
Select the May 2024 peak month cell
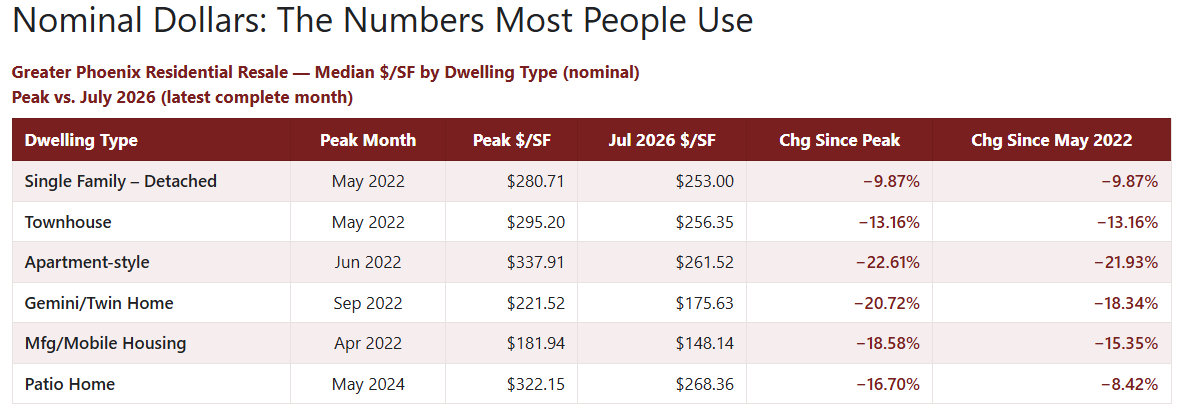368,384
